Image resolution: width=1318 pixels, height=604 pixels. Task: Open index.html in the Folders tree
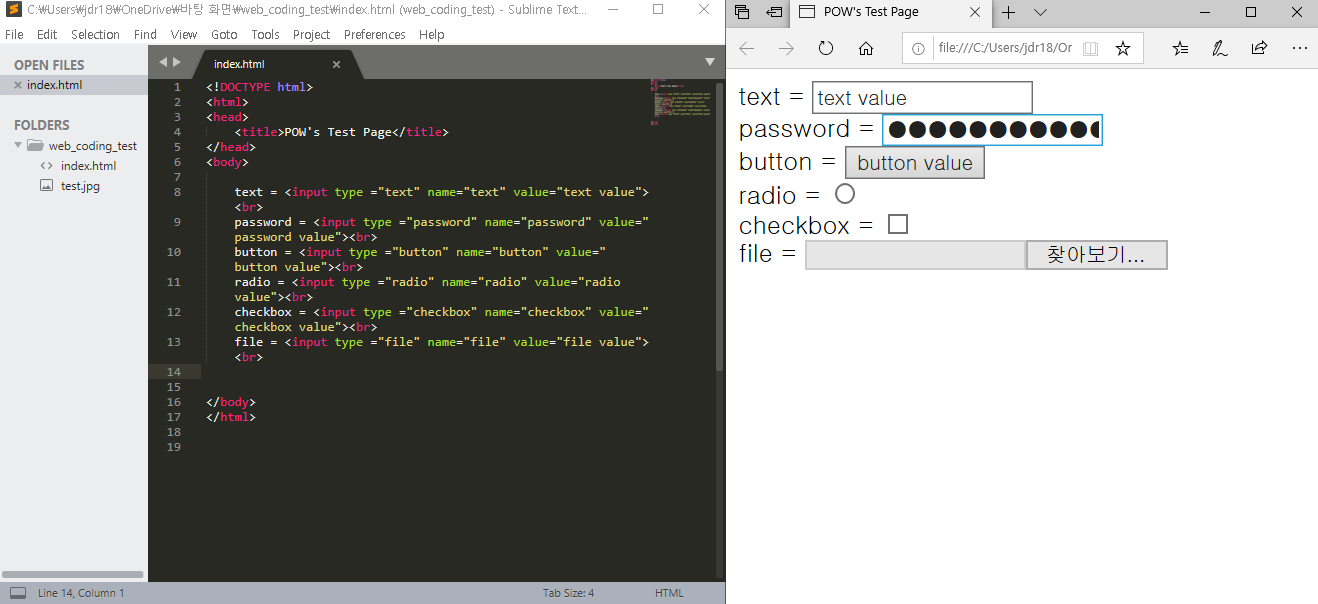pyautogui.click(x=88, y=166)
